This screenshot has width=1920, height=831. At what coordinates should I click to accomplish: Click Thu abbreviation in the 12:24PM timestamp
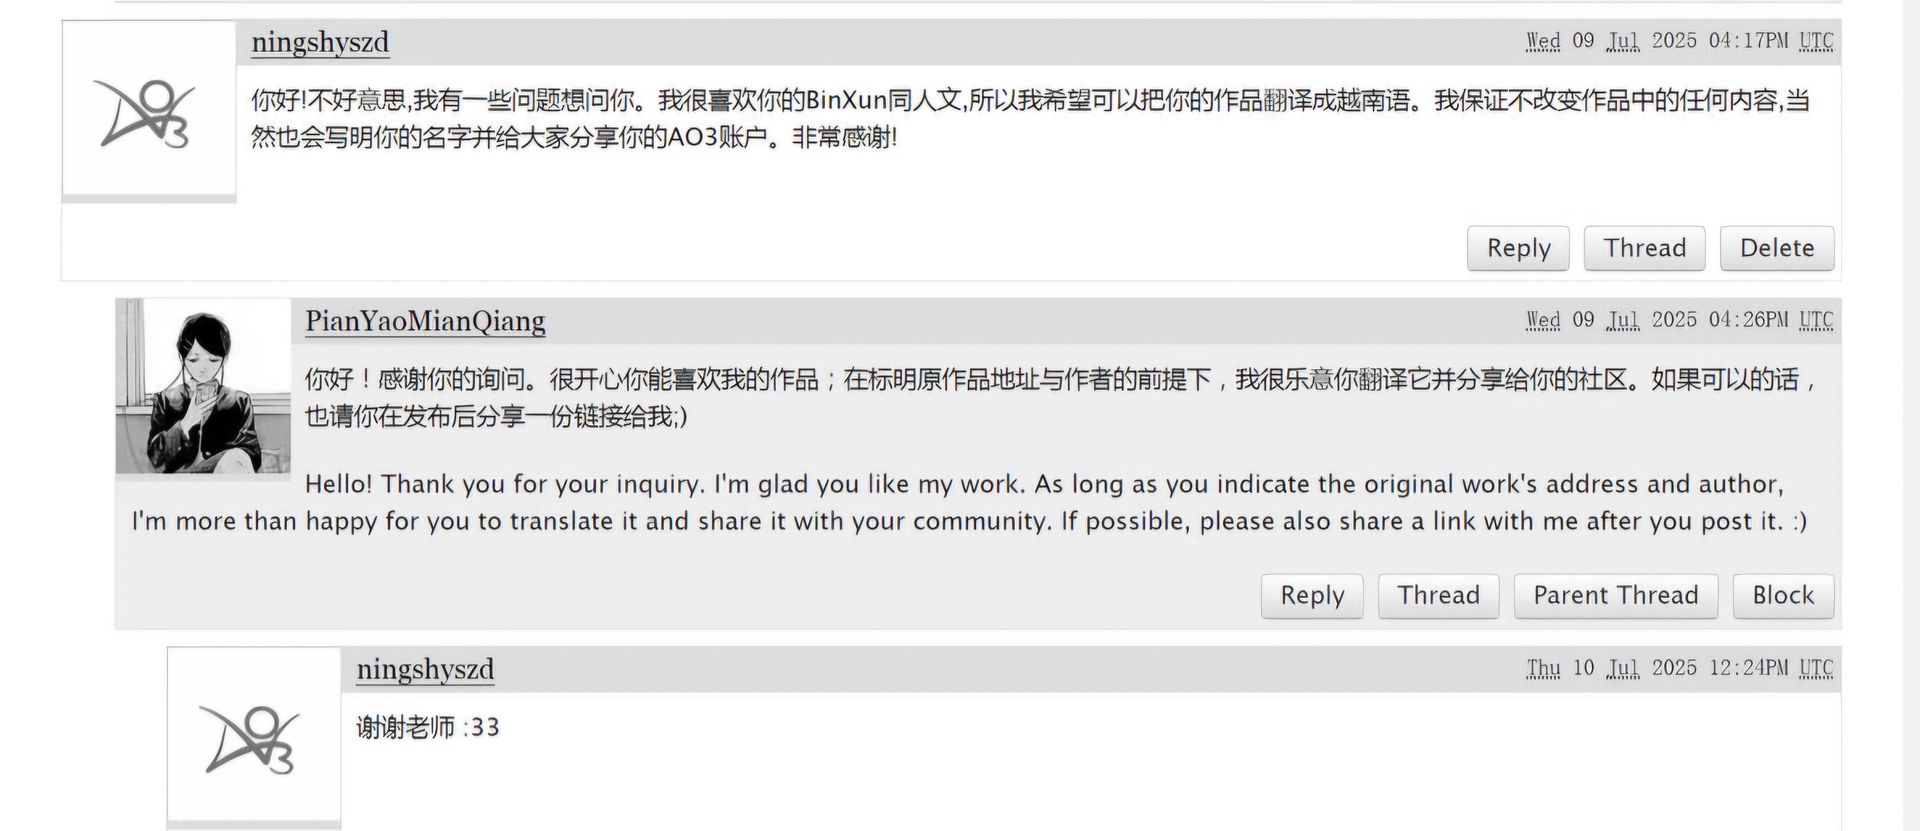[x=1543, y=669]
